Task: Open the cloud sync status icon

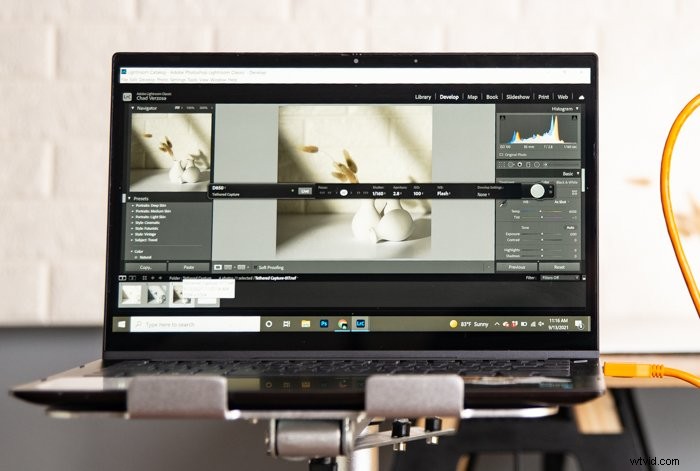Action: tap(581, 97)
